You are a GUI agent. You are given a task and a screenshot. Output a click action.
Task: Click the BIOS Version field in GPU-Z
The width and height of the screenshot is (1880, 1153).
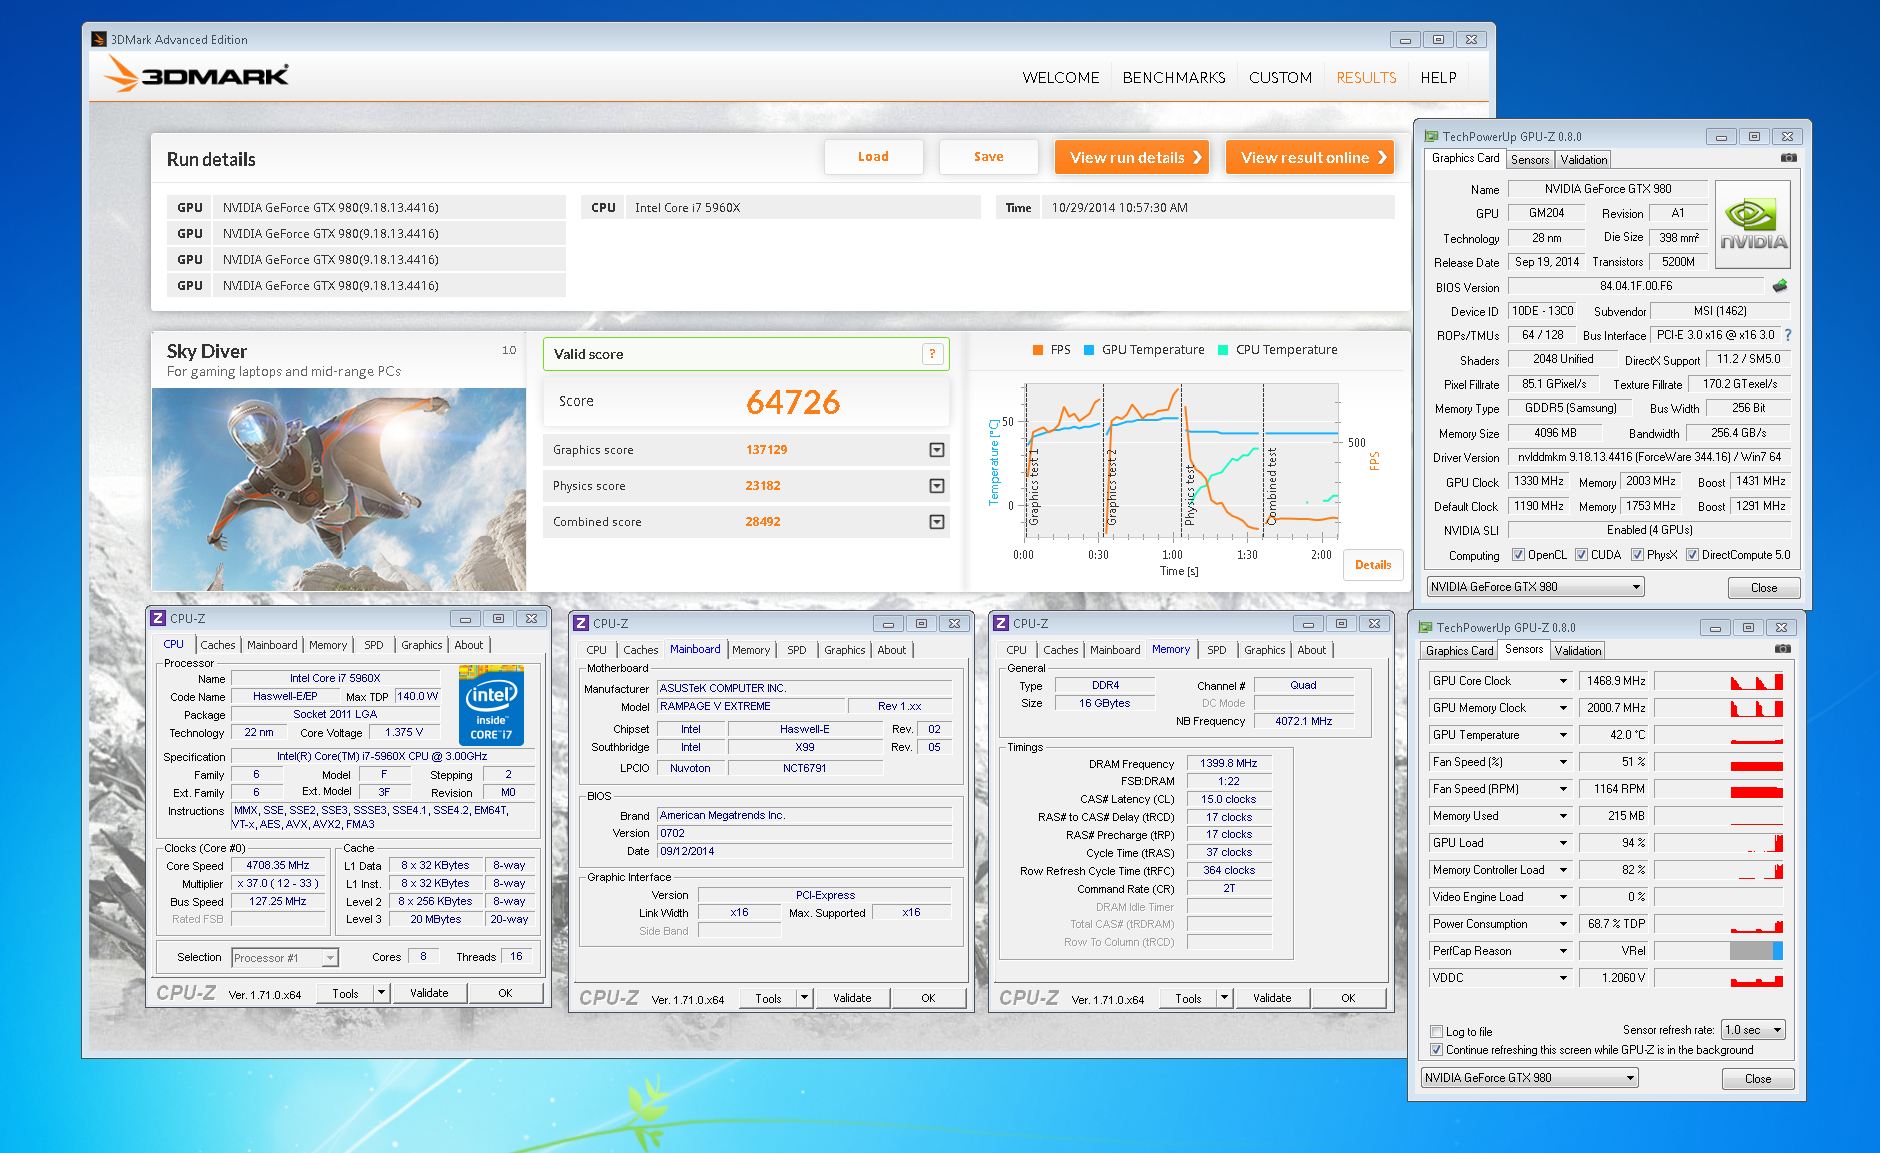[1636, 287]
